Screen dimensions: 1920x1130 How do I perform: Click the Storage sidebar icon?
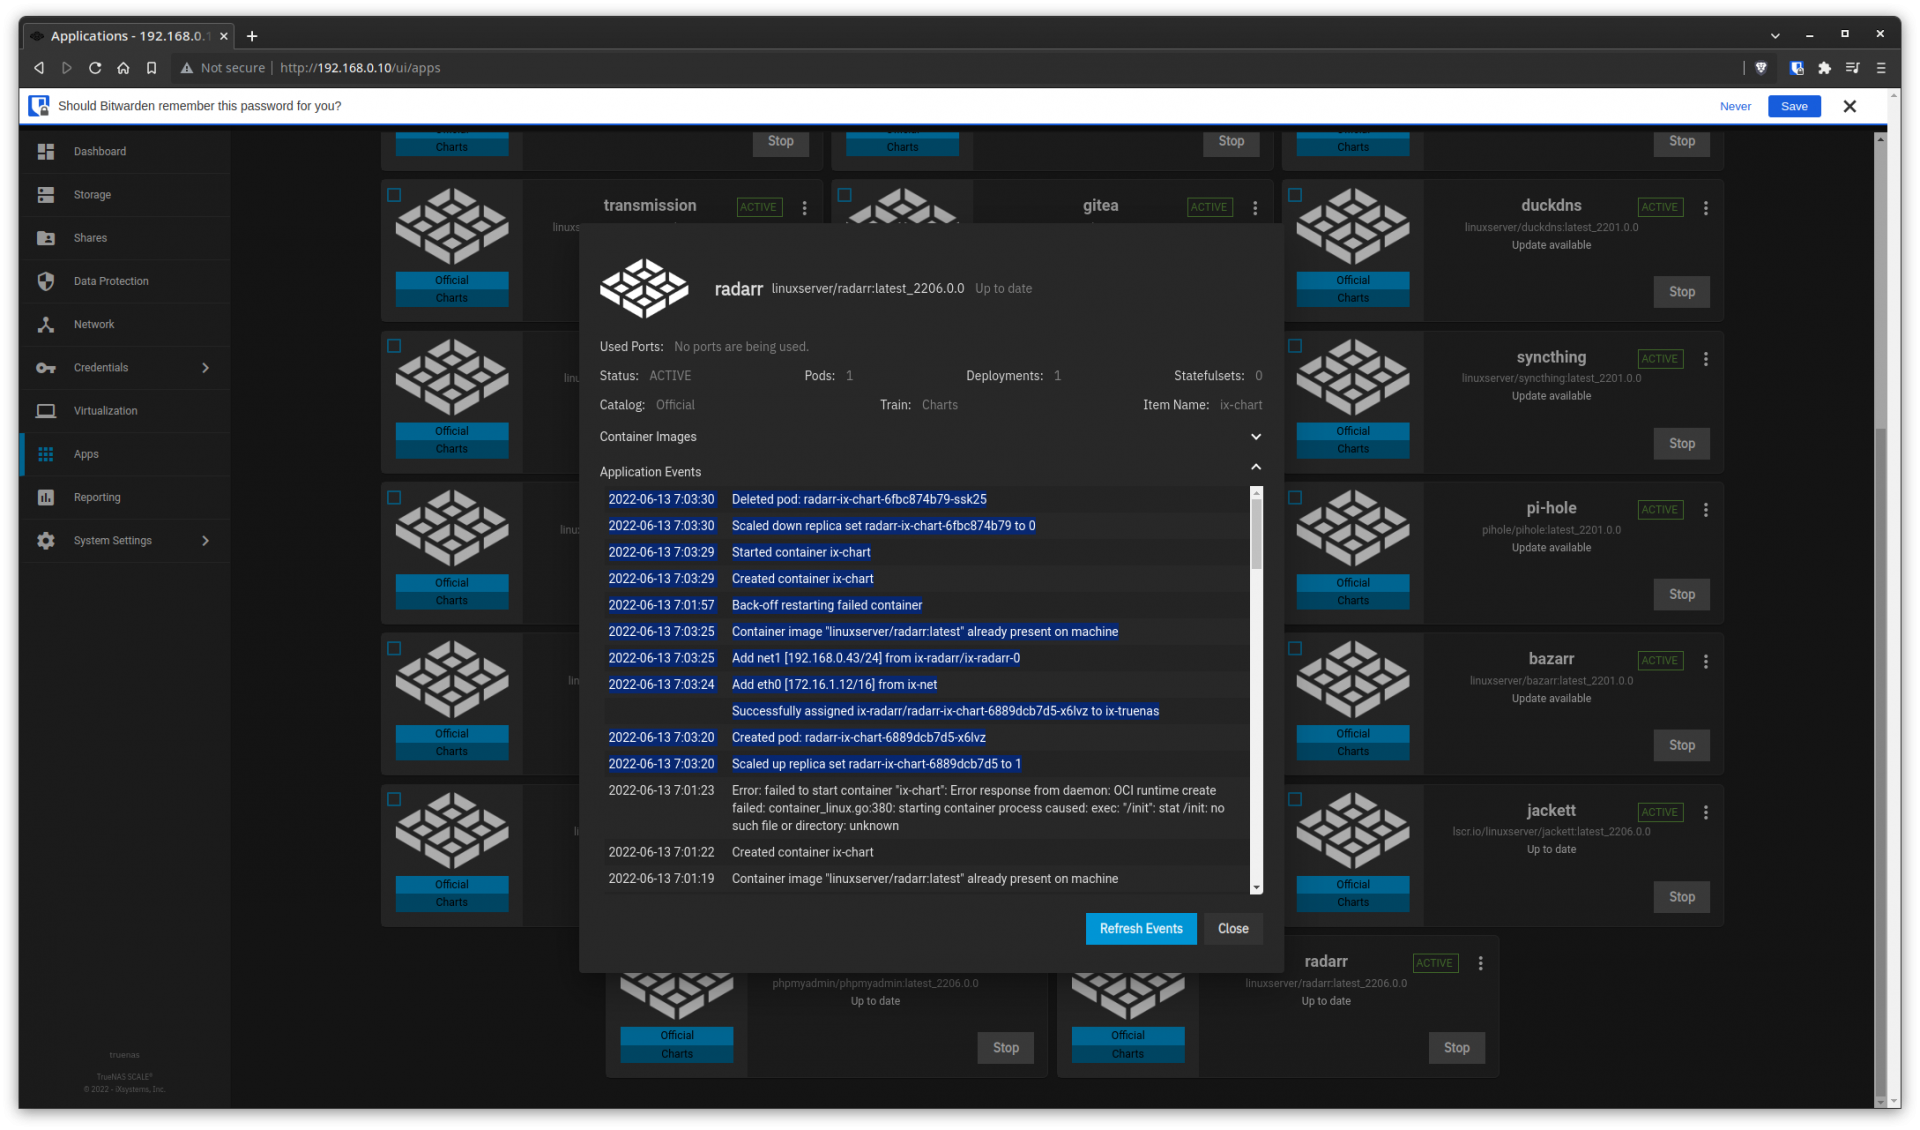46,195
